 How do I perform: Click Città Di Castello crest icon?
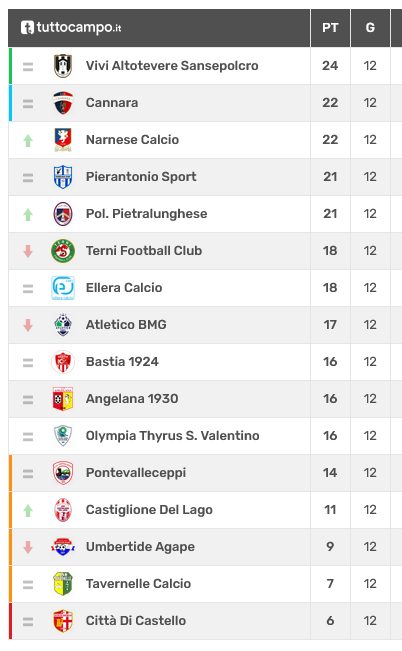coord(63,621)
